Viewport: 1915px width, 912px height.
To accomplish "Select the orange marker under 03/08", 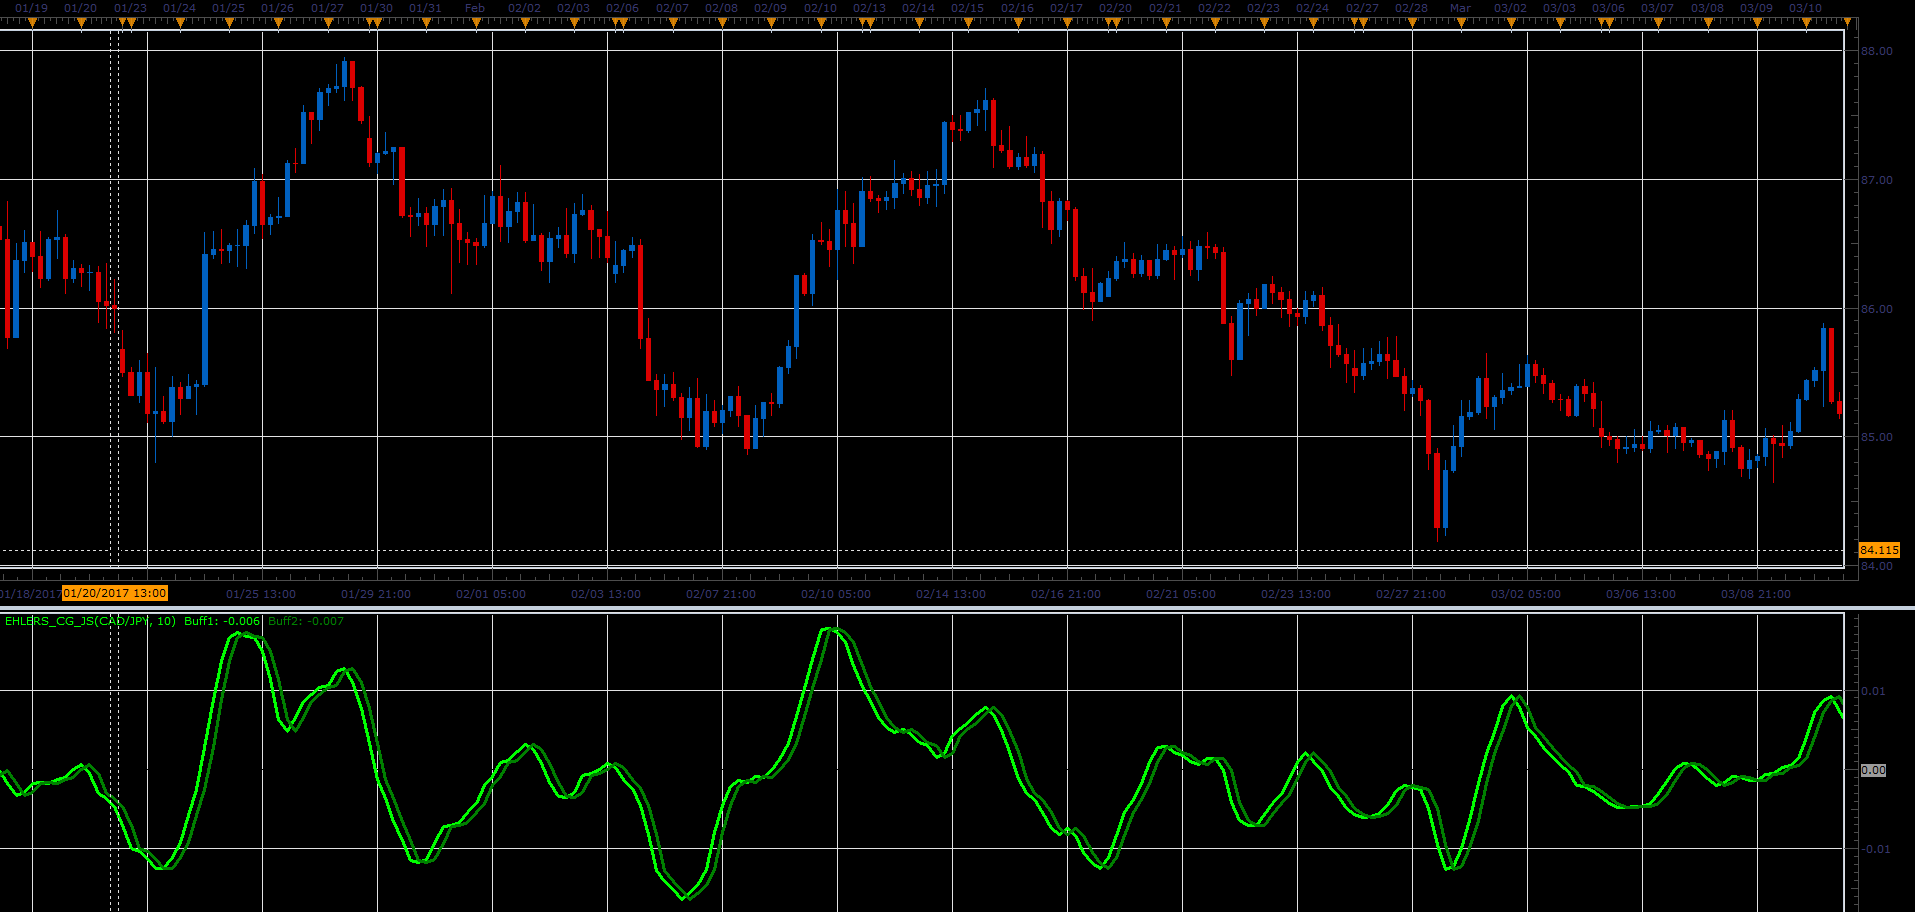I will [1708, 23].
